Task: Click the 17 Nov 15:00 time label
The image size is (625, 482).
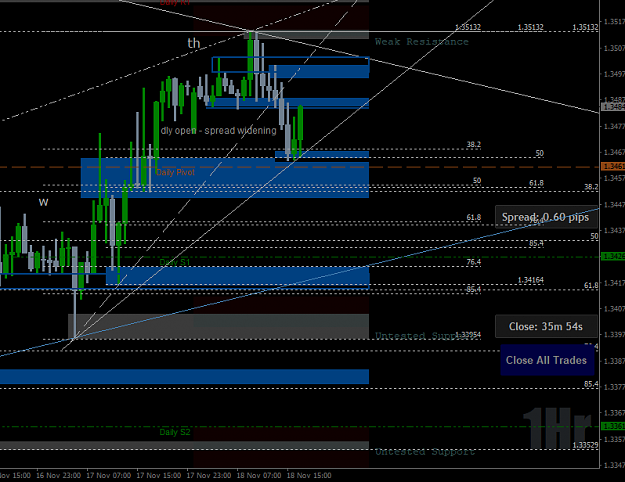Action: click(x=159, y=476)
